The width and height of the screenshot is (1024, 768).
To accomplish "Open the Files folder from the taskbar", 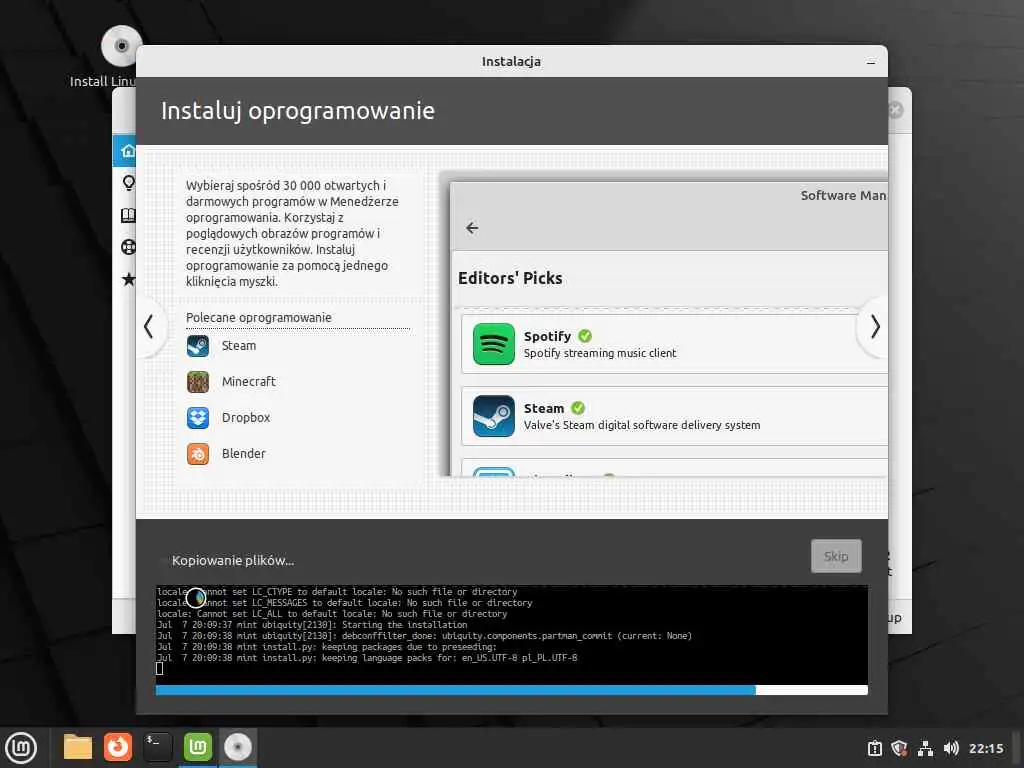I will [x=78, y=747].
